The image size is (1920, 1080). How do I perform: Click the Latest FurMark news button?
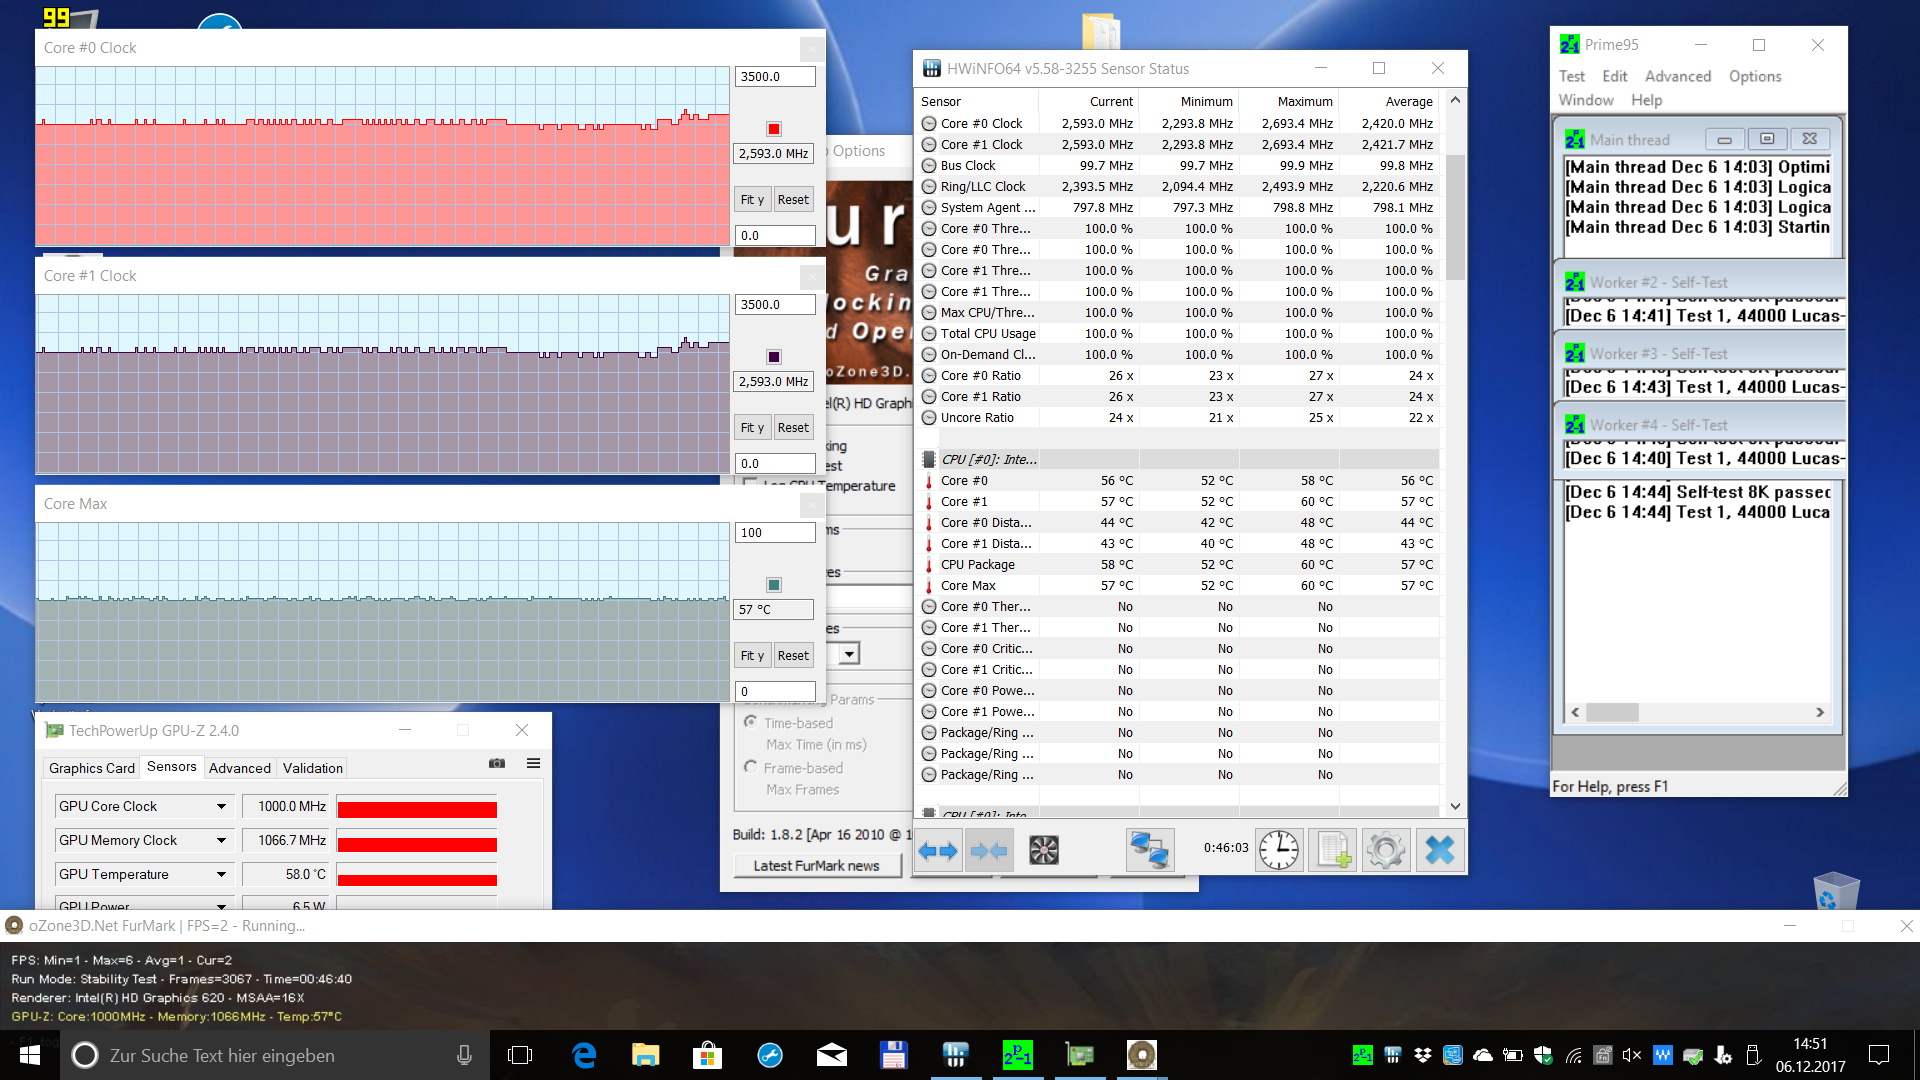point(816,866)
